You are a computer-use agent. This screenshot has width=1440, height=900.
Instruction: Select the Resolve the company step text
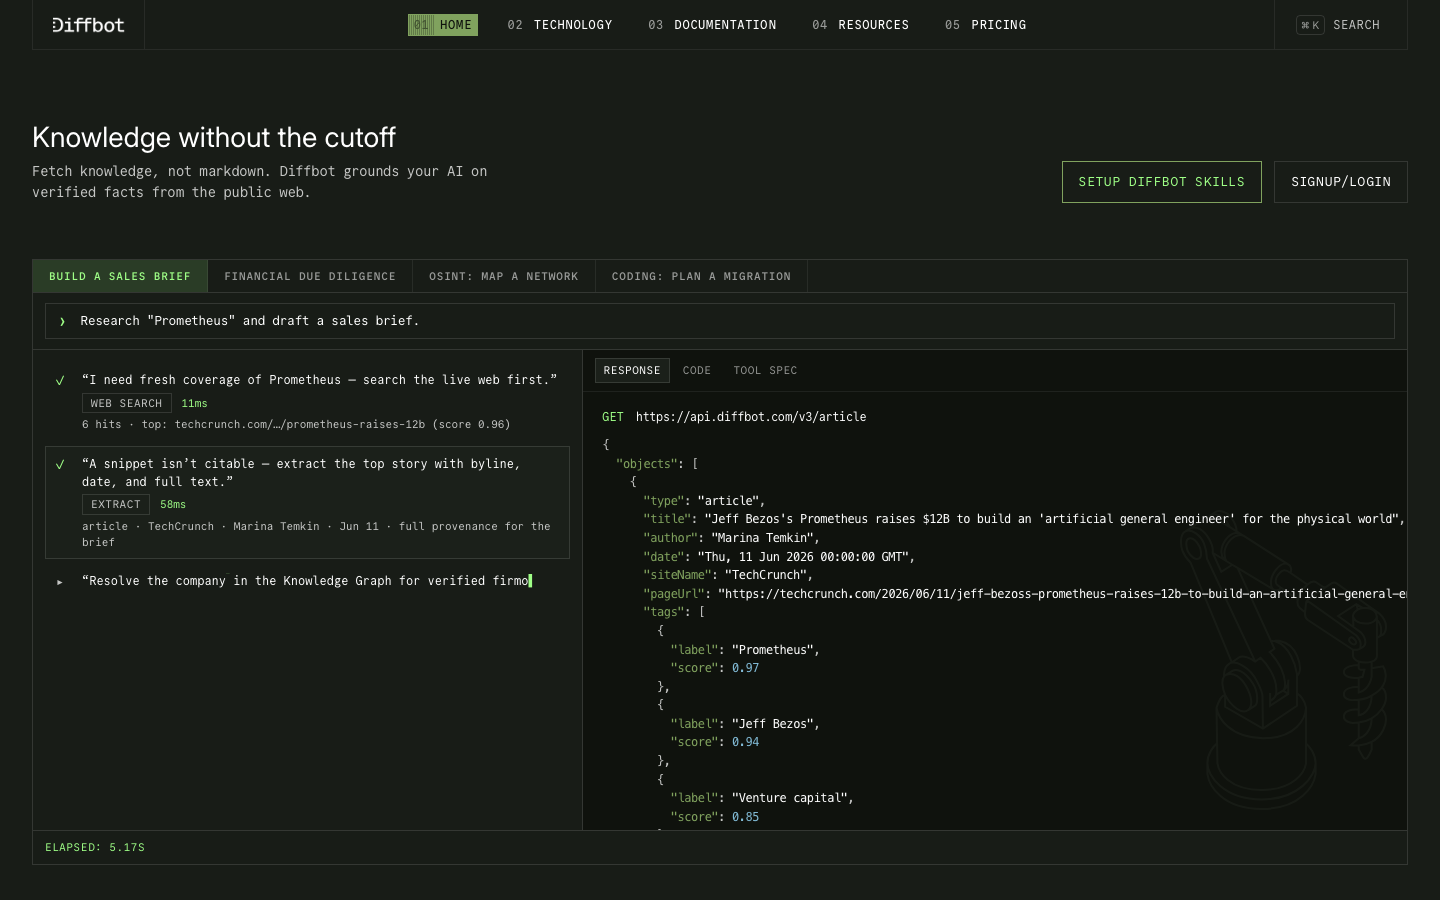coord(305,581)
